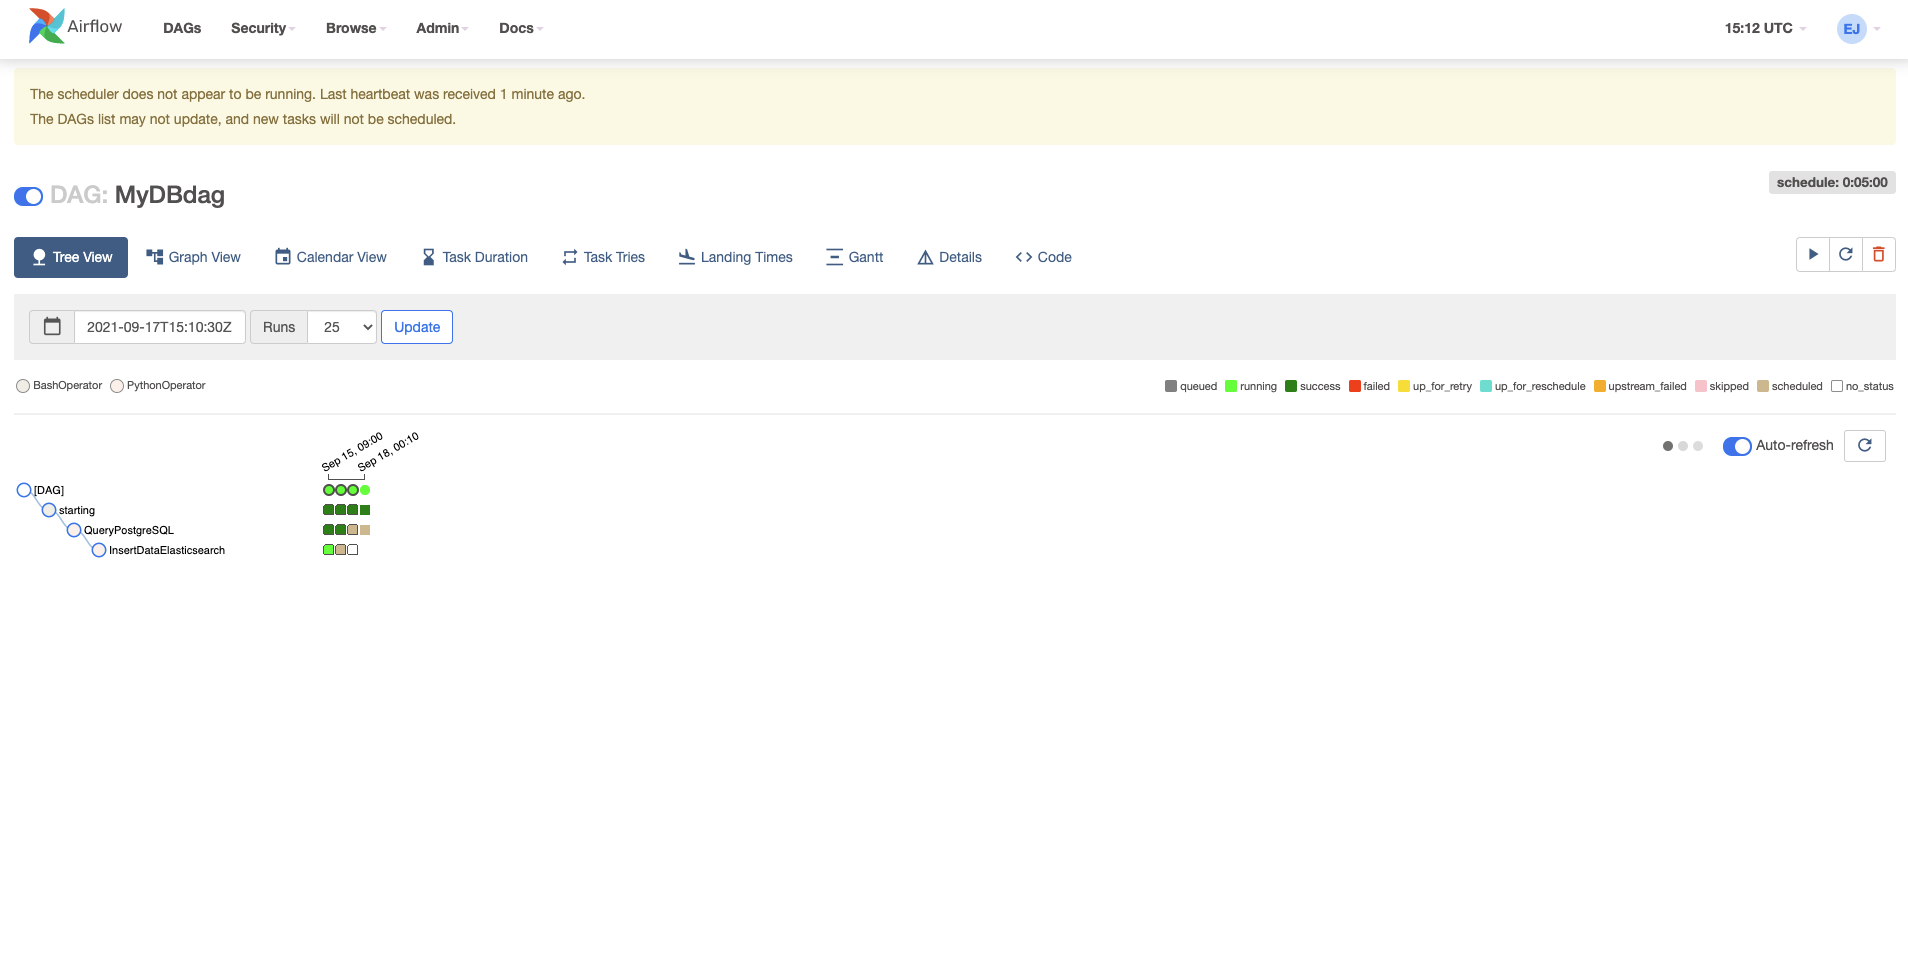This screenshot has height=964, width=1908.
Task: Toggle the Auto-refresh switch
Action: tap(1737, 446)
